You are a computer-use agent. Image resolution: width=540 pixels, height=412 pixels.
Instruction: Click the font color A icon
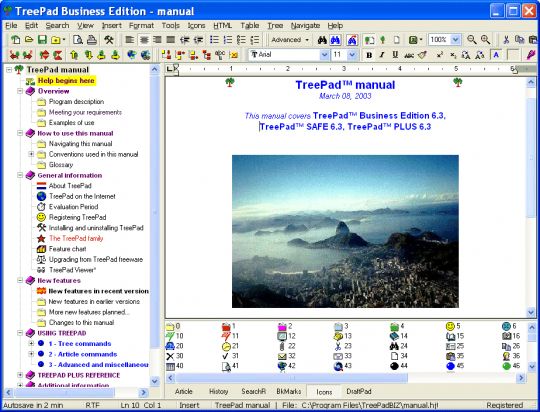pos(496,55)
